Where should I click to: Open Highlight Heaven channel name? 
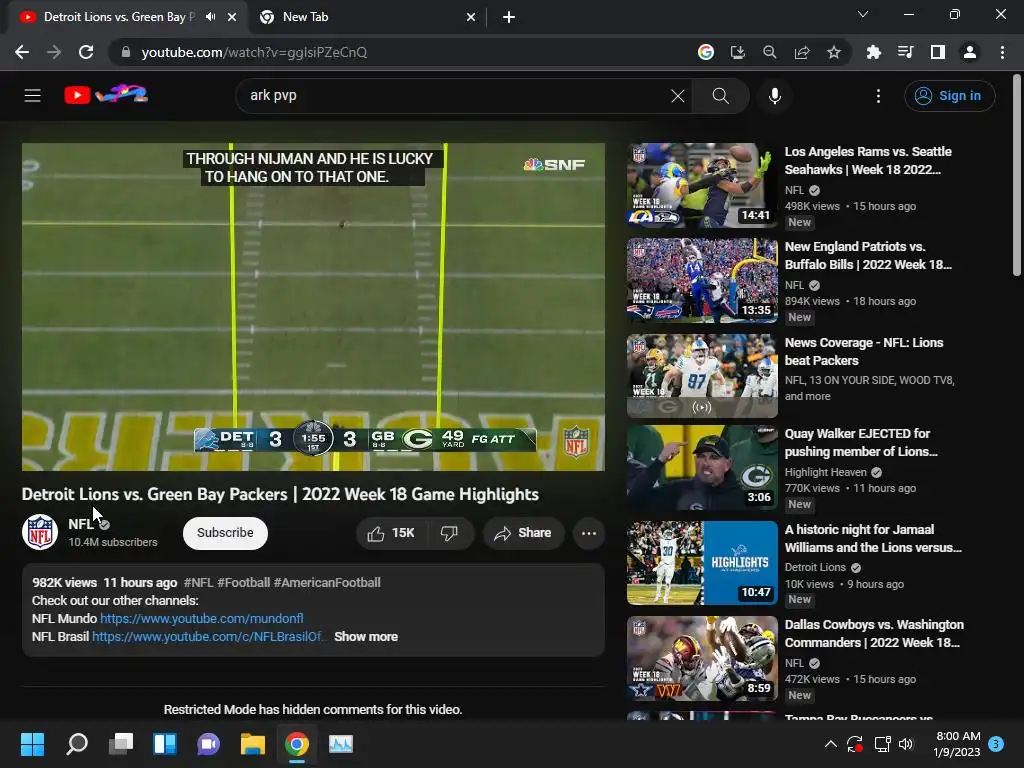(x=825, y=472)
